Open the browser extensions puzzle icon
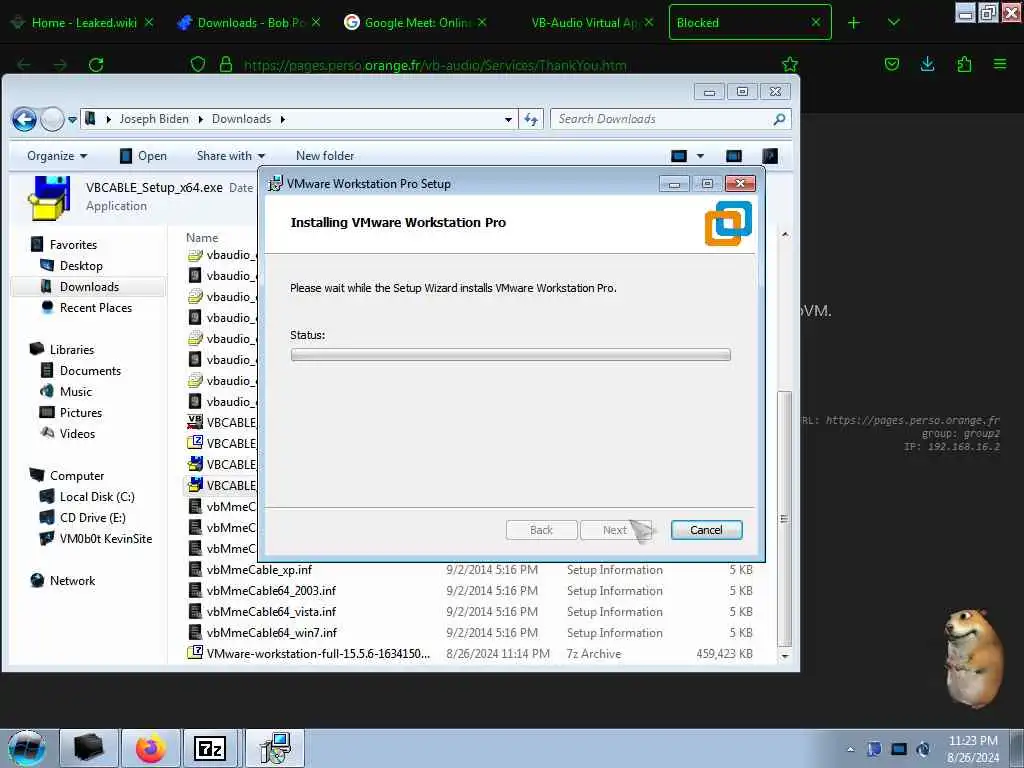 click(964, 64)
